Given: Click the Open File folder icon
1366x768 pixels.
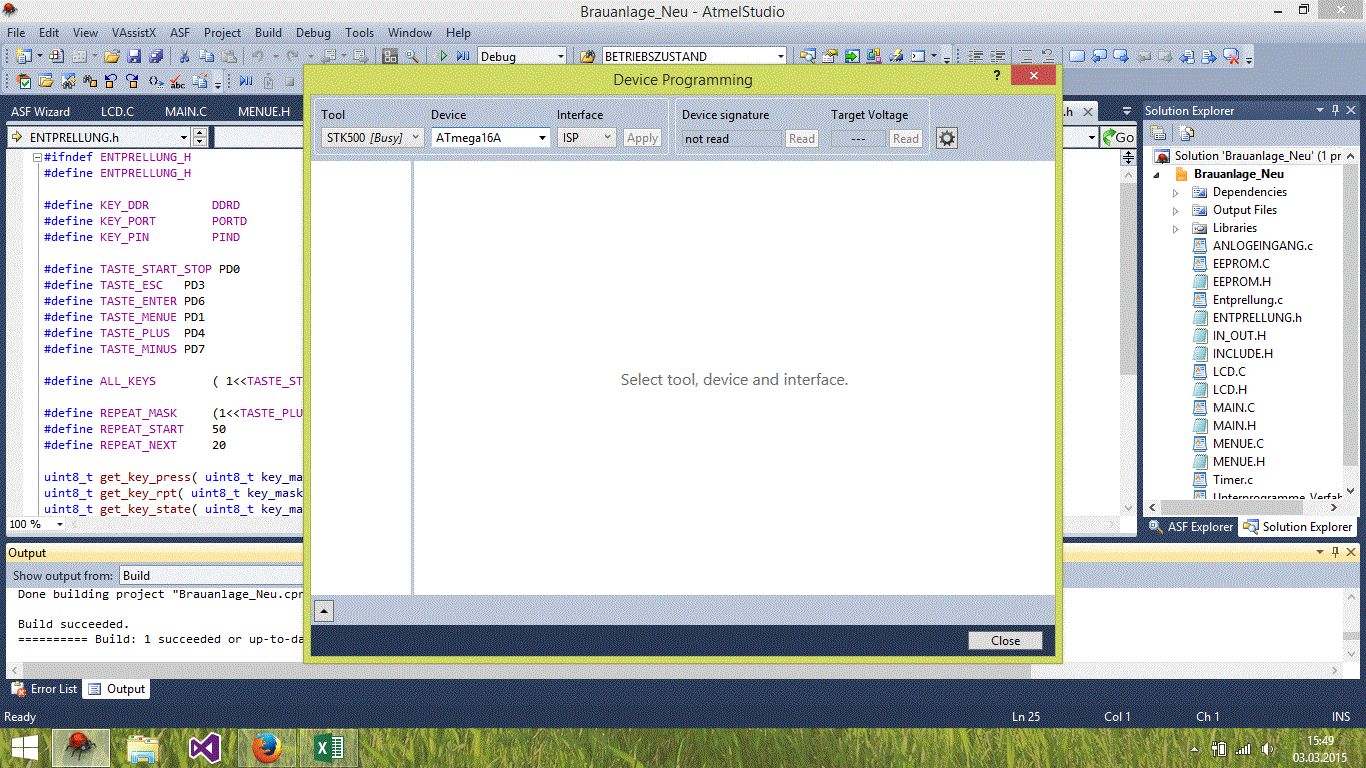Looking at the screenshot, I should click(112, 56).
